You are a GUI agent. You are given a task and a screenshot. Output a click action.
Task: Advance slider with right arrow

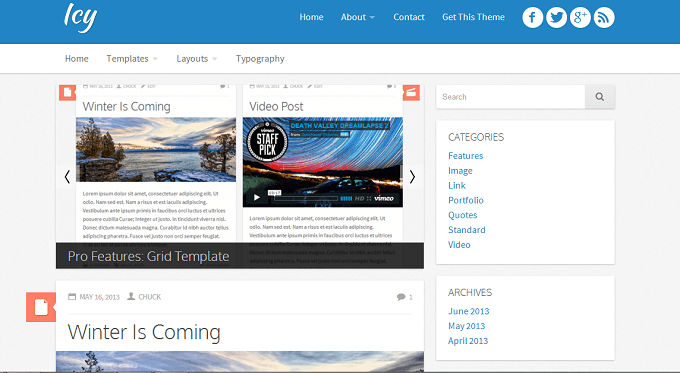pos(412,177)
